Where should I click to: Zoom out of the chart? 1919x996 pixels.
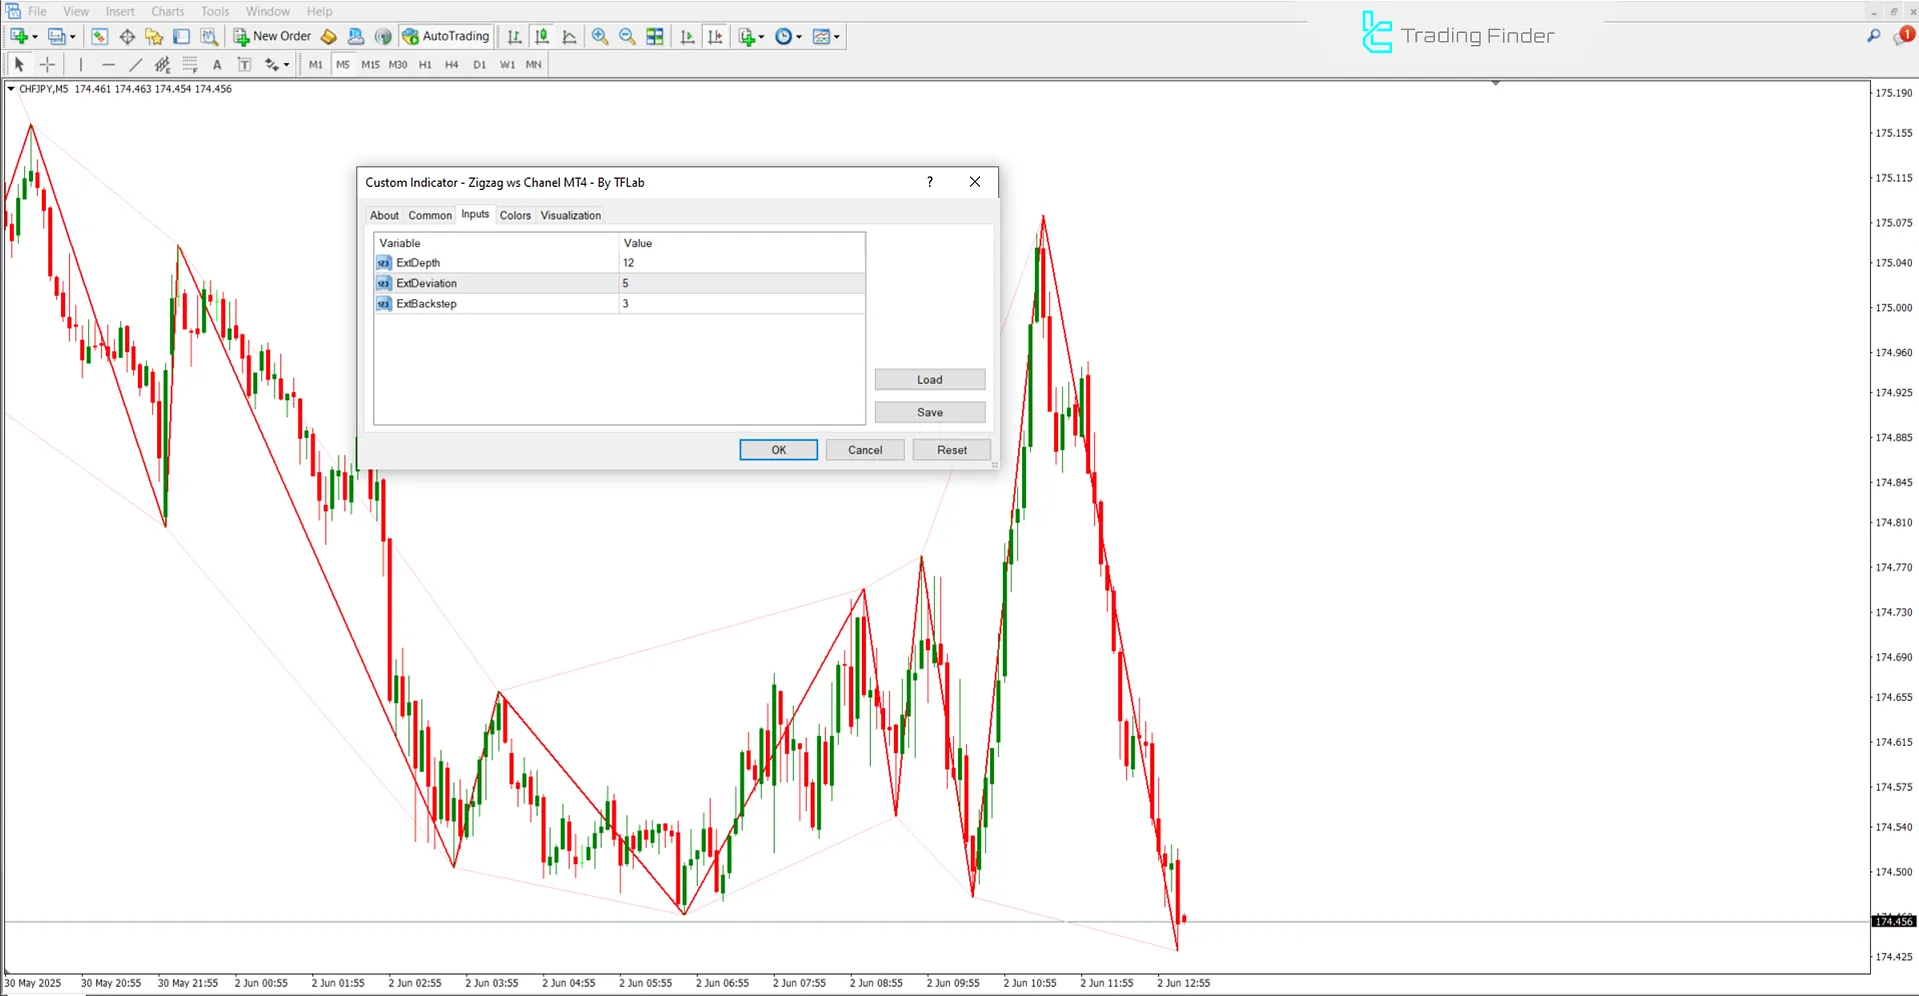[x=627, y=36]
